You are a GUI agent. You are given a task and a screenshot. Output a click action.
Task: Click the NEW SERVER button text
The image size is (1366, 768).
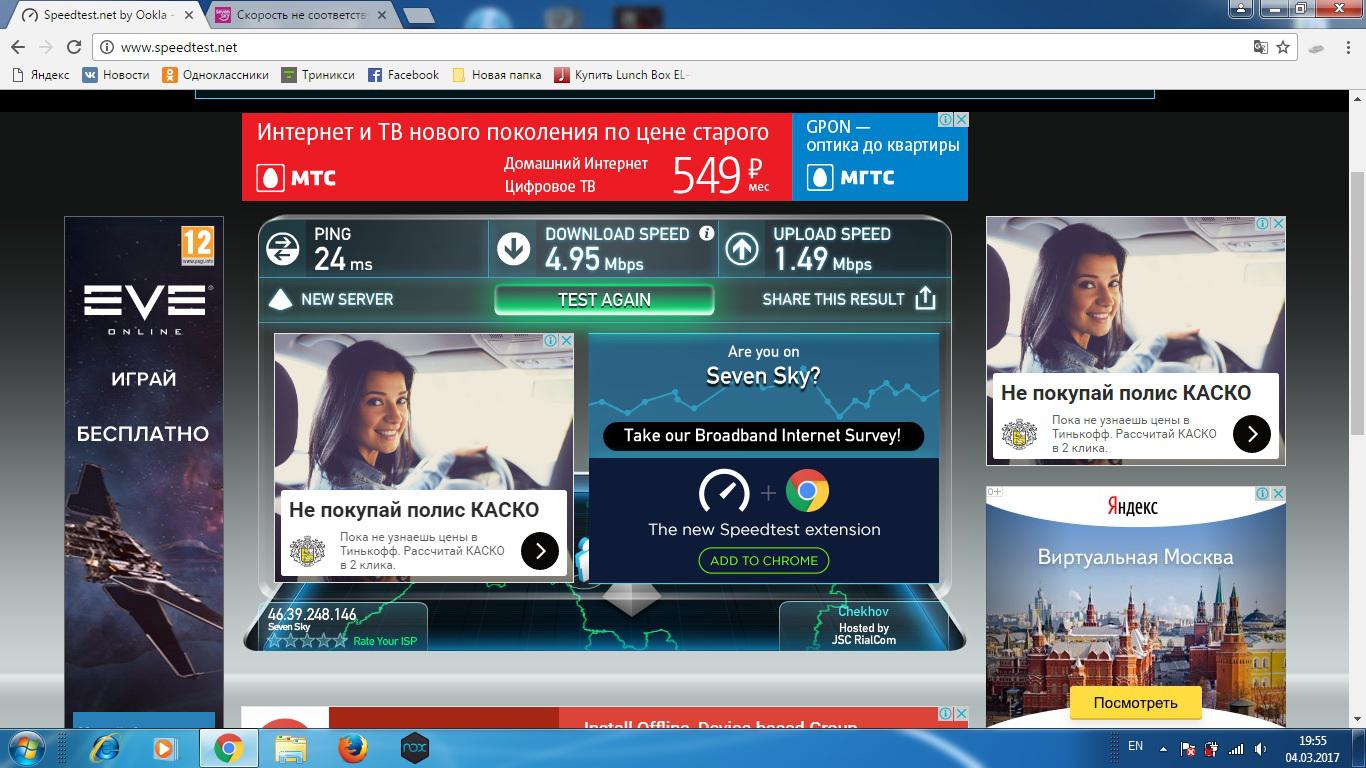pyautogui.click(x=347, y=299)
